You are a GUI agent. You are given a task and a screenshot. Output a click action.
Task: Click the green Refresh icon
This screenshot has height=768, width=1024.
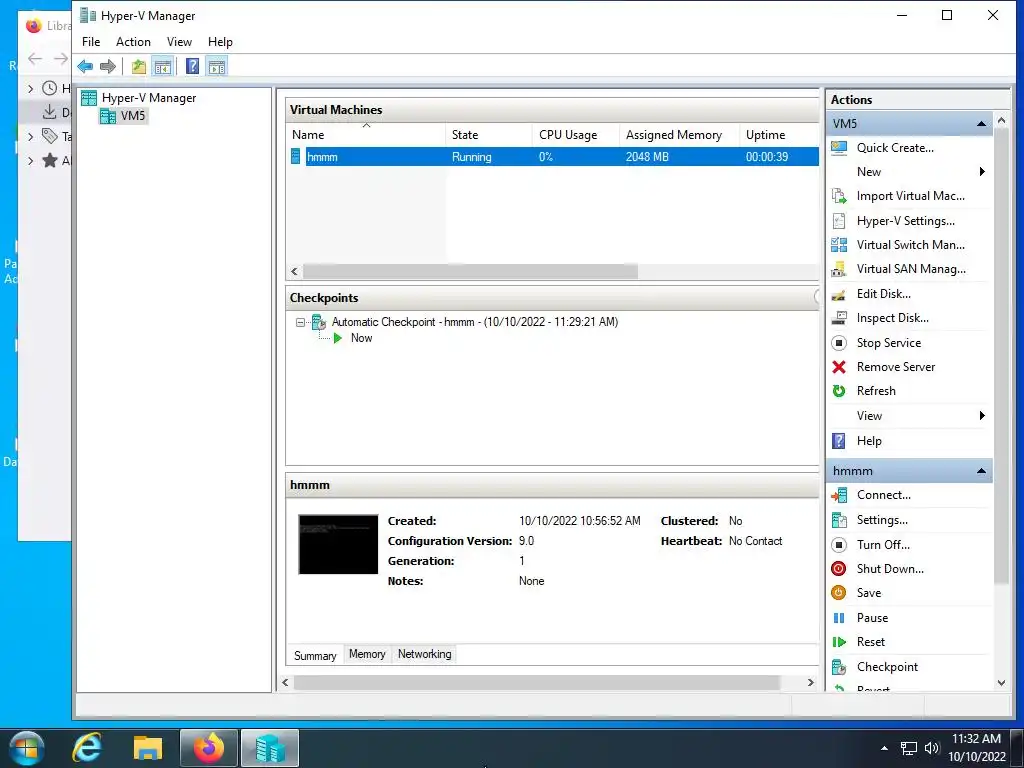click(839, 391)
